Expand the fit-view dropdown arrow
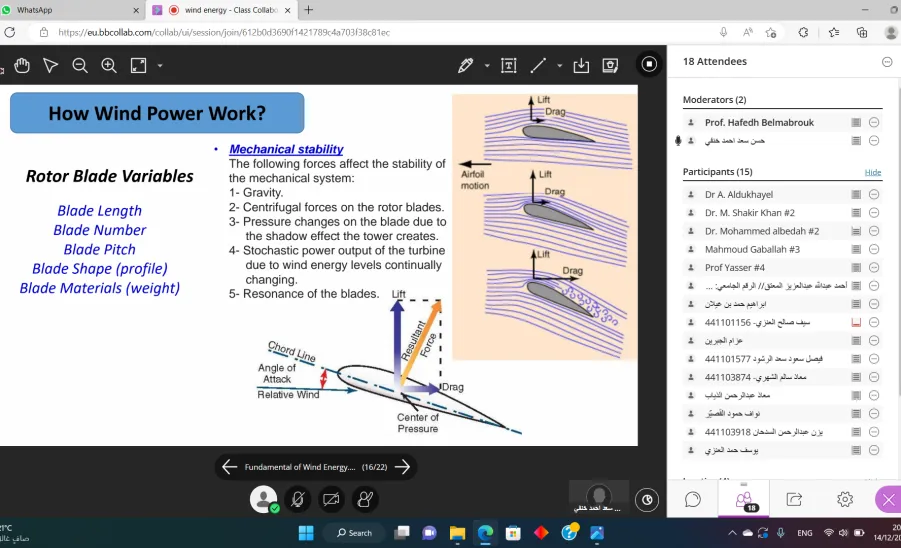Image resolution: width=901 pixels, height=548 pixels. point(160,65)
